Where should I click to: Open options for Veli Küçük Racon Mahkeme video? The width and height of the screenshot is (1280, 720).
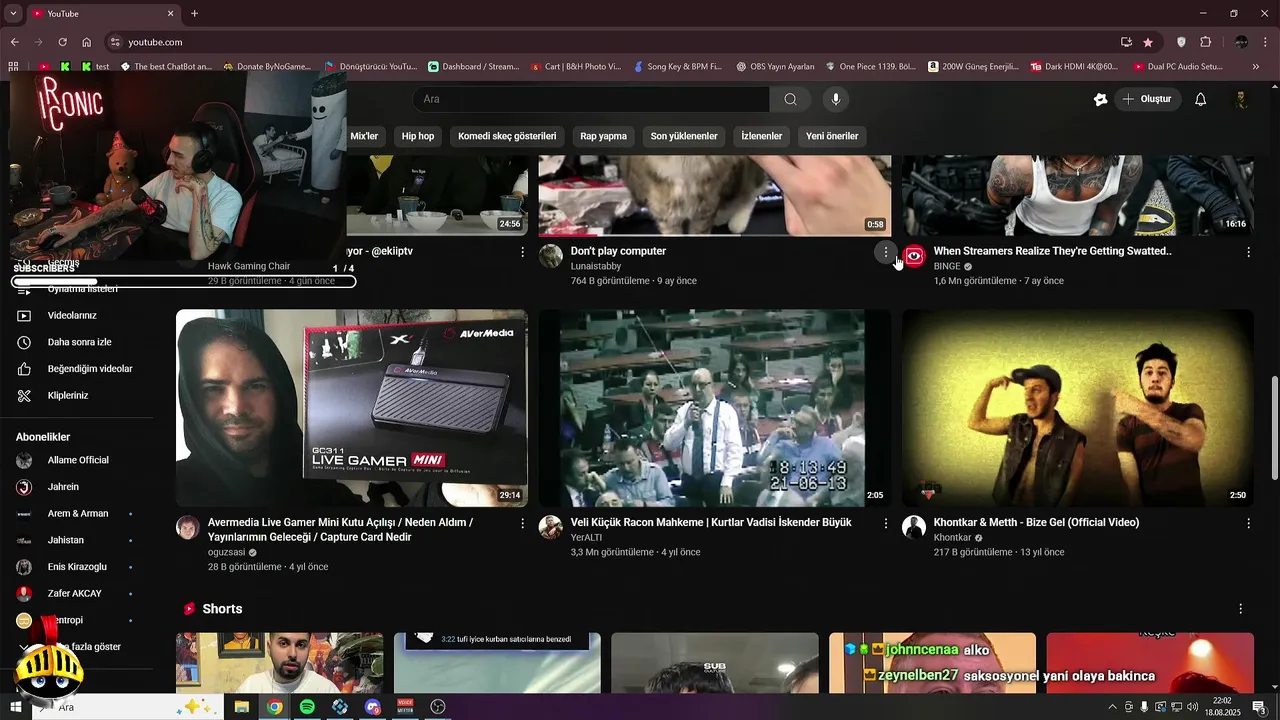point(885,523)
